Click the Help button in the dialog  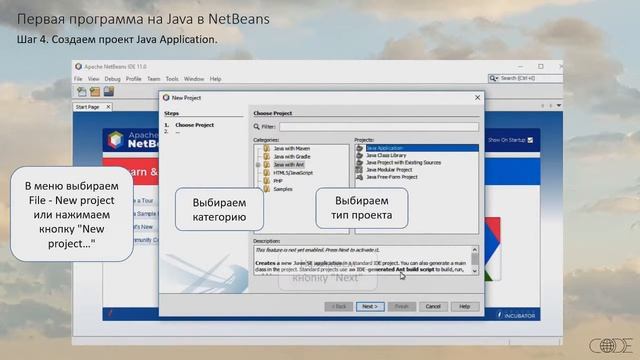(x=465, y=307)
